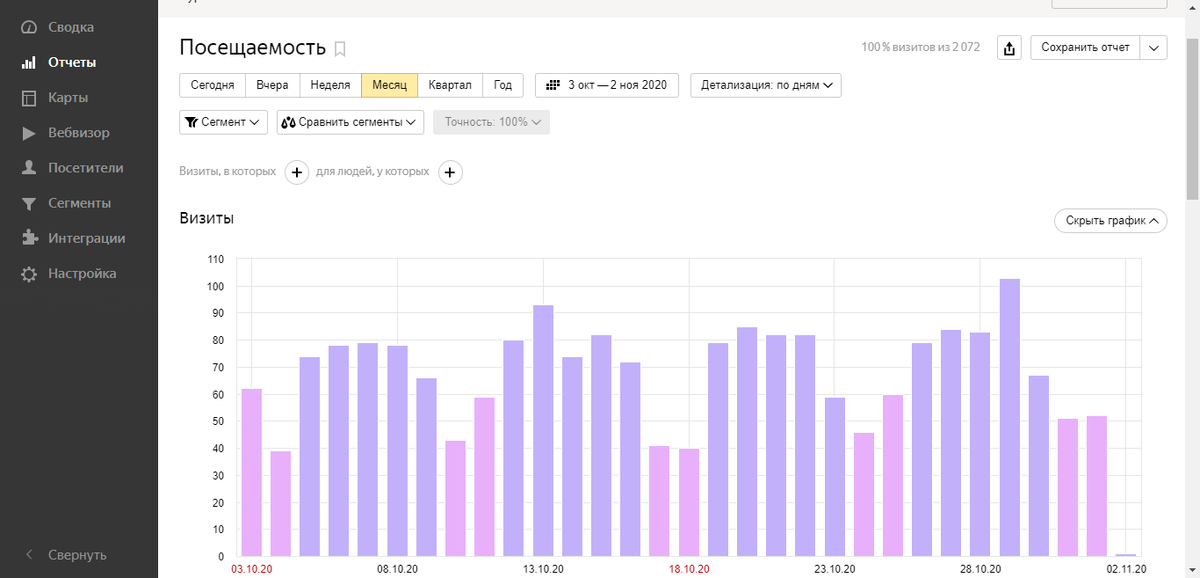The image size is (1200, 578).
Task: Click the Сегменты funnel icon
Action: point(29,203)
